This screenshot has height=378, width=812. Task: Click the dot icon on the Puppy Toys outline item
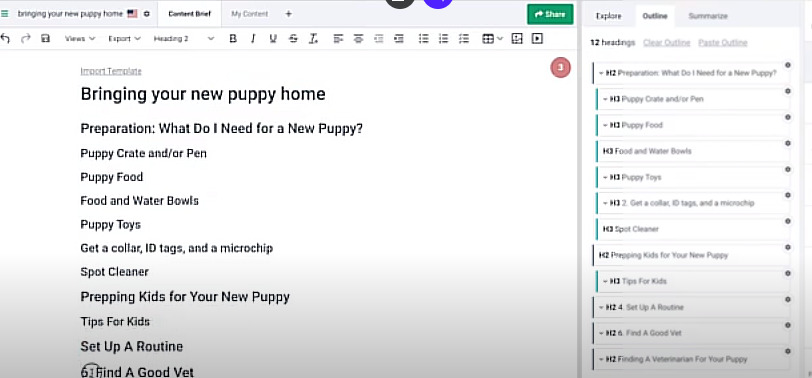pyautogui.click(x=788, y=169)
